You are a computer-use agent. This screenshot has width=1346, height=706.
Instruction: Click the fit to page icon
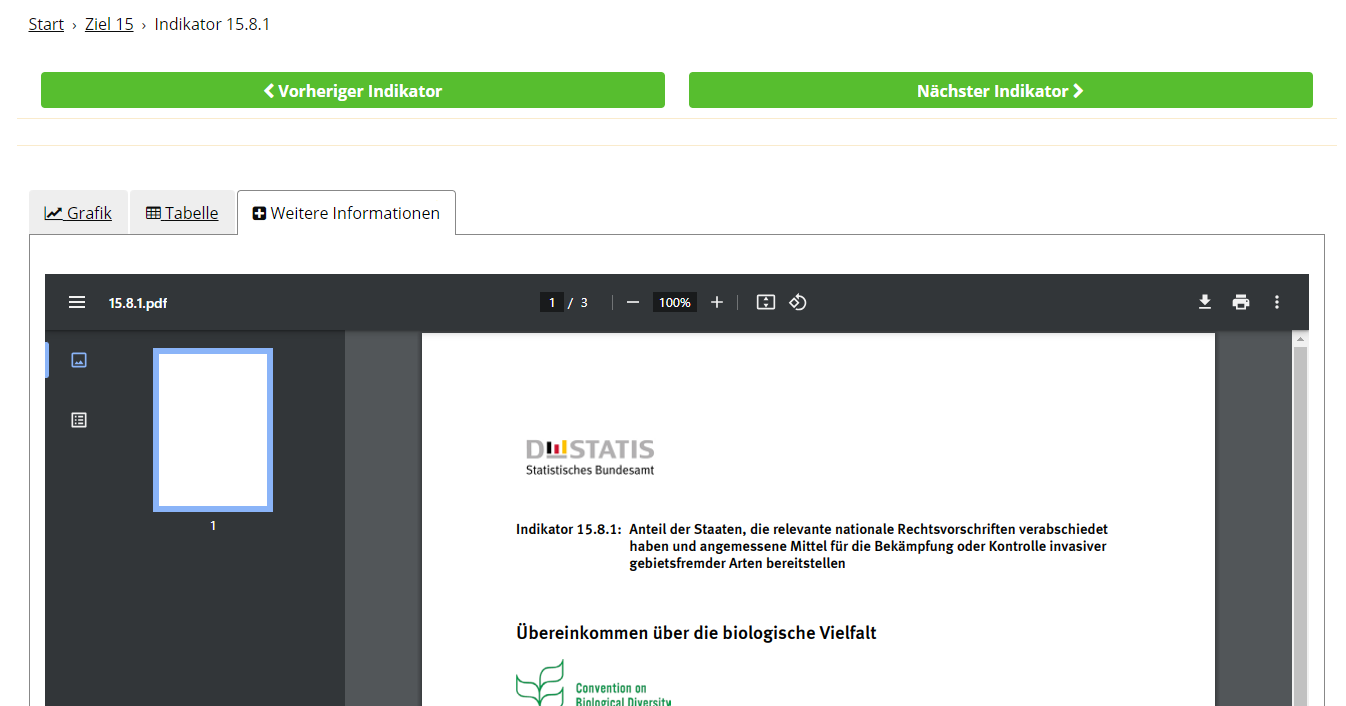[766, 302]
